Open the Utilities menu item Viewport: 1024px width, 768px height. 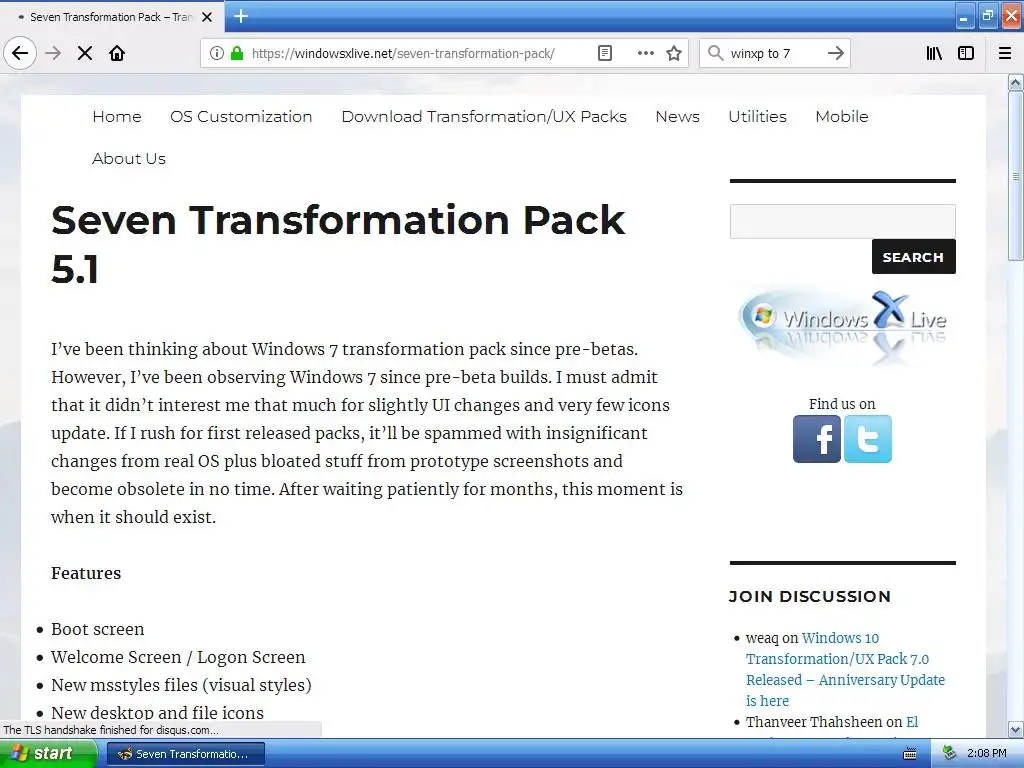758,116
